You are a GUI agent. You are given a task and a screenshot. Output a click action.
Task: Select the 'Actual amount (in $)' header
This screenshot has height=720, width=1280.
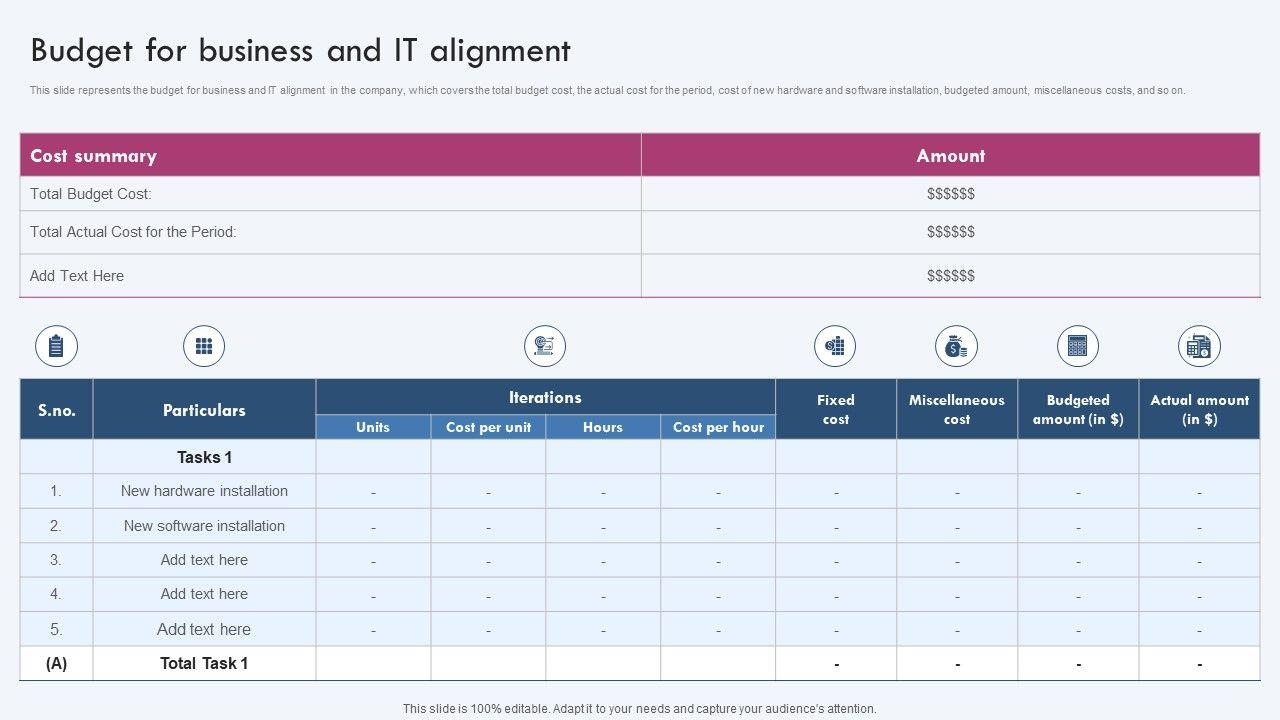coord(1199,409)
